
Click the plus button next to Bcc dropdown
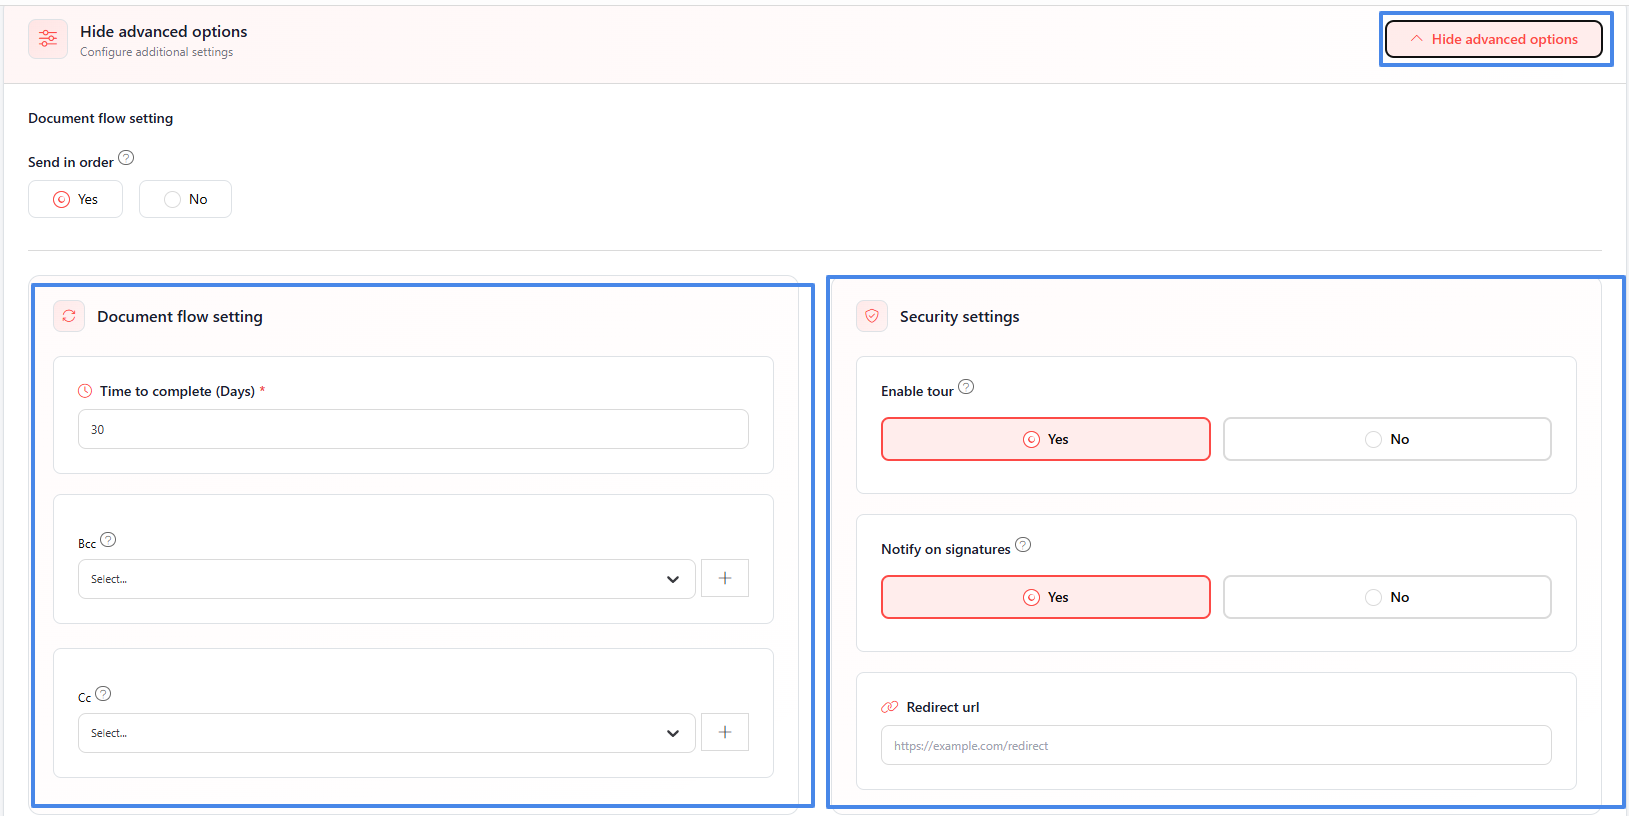tap(725, 578)
